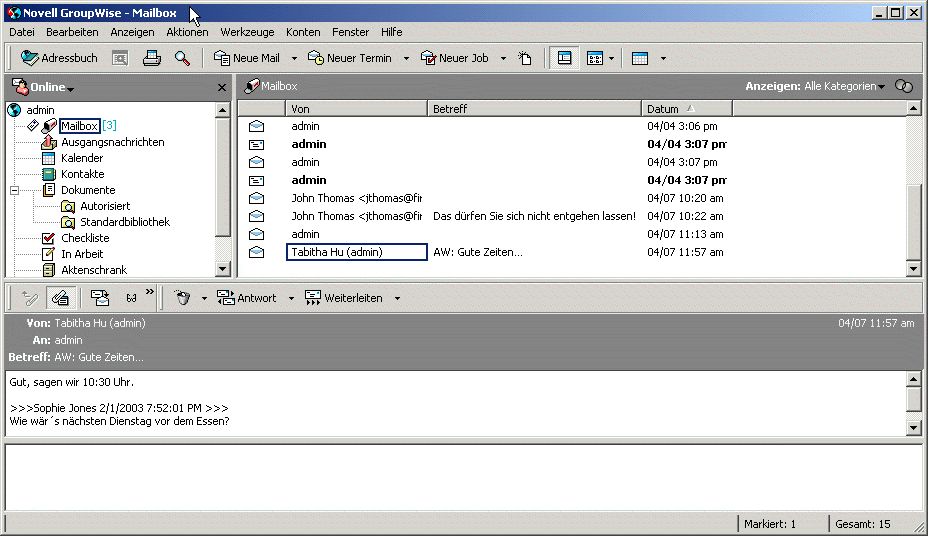928x536 pixels.
Task: Open the Adressbuch from the toolbar
Action: [x=59, y=58]
